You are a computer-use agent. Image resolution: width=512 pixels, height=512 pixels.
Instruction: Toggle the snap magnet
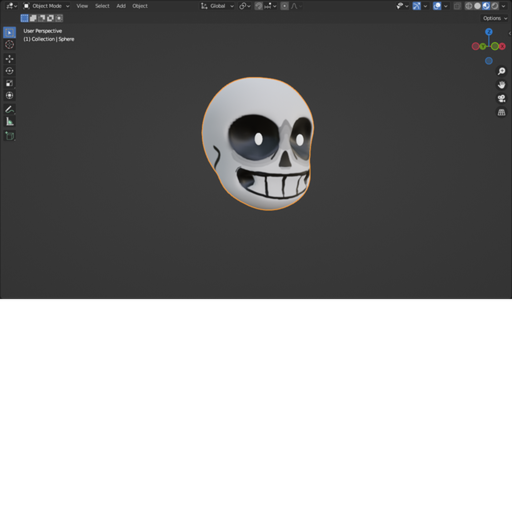coord(259,6)
